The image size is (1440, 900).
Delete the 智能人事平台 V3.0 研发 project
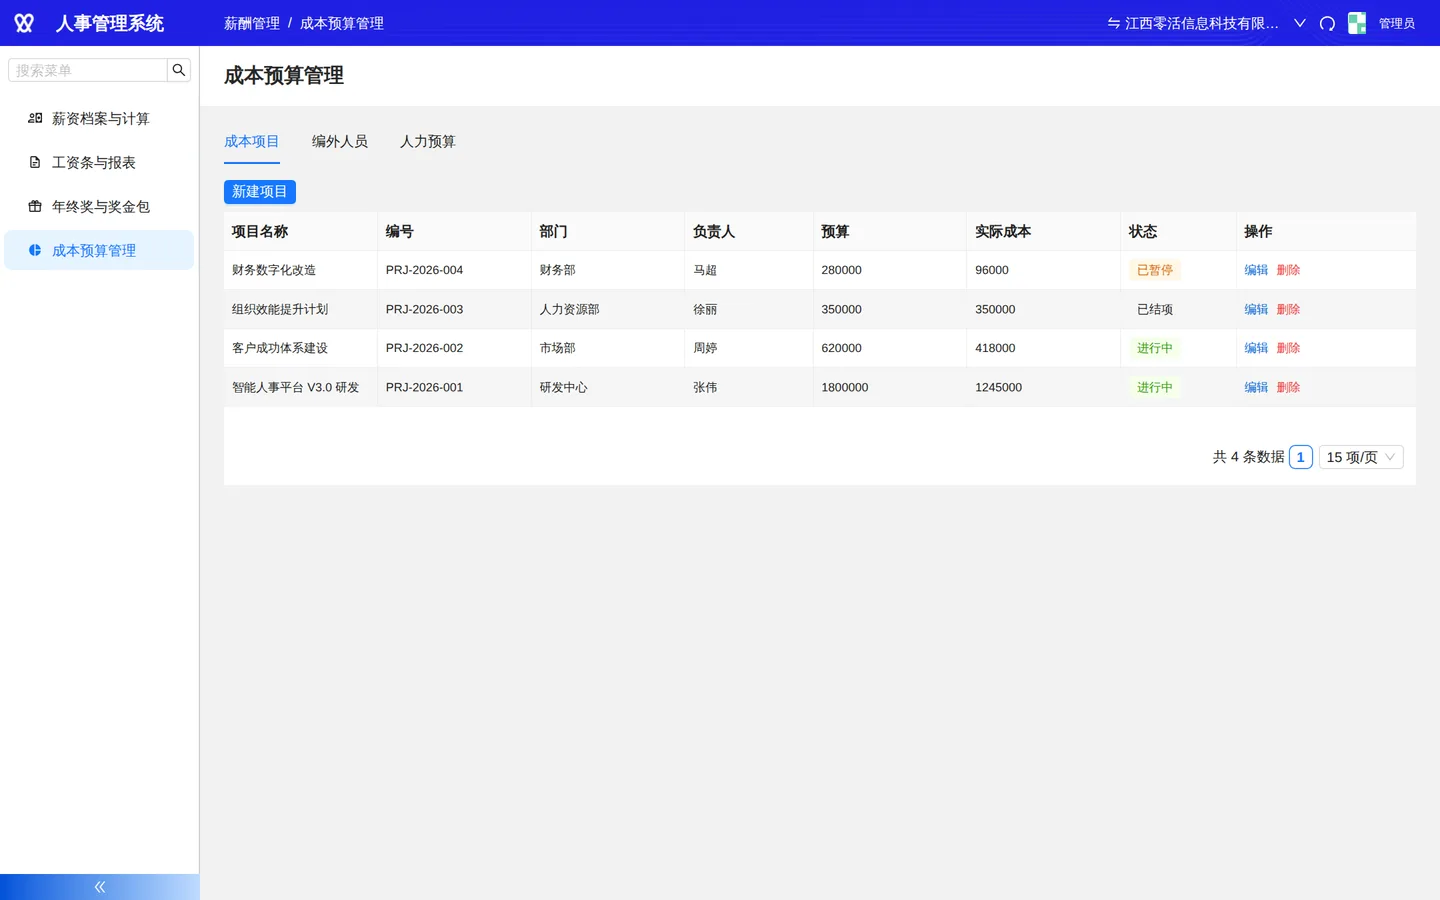pos(1288,387)
